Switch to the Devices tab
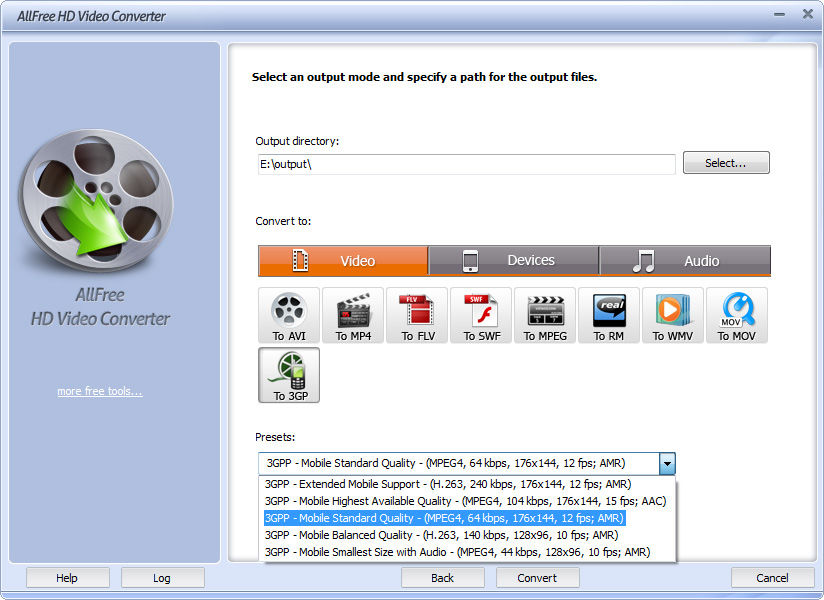This screenshot has width=824, height=600. tap(514, 261)
